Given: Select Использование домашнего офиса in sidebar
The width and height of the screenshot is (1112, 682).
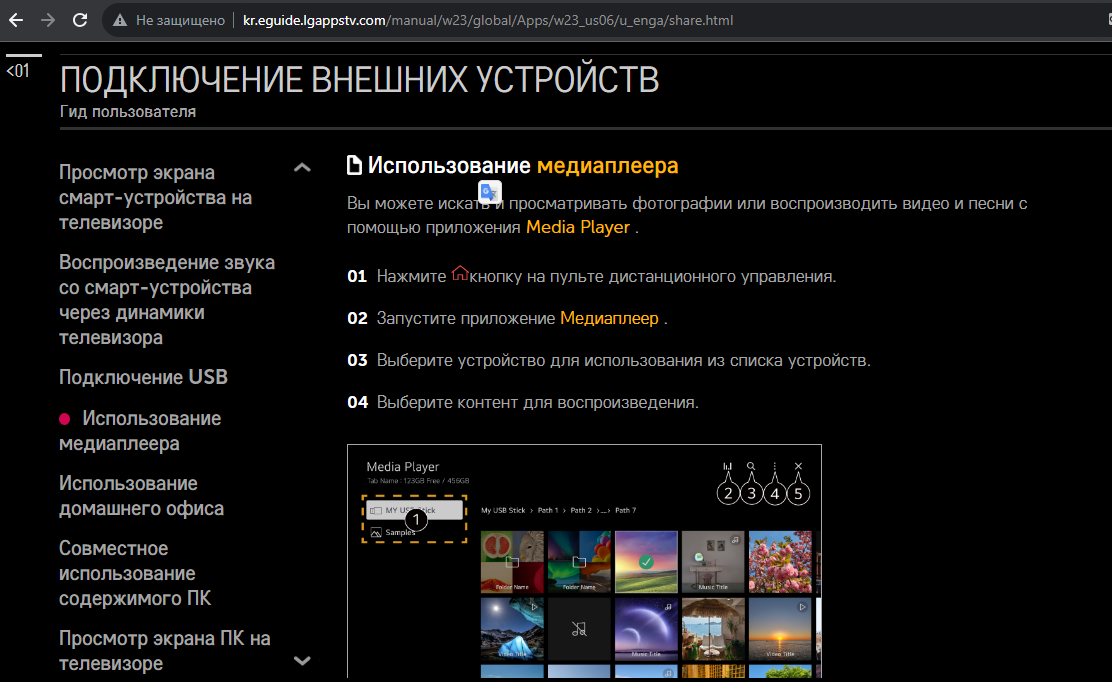Looking at the screenshot, I should [x=141, y=496].
